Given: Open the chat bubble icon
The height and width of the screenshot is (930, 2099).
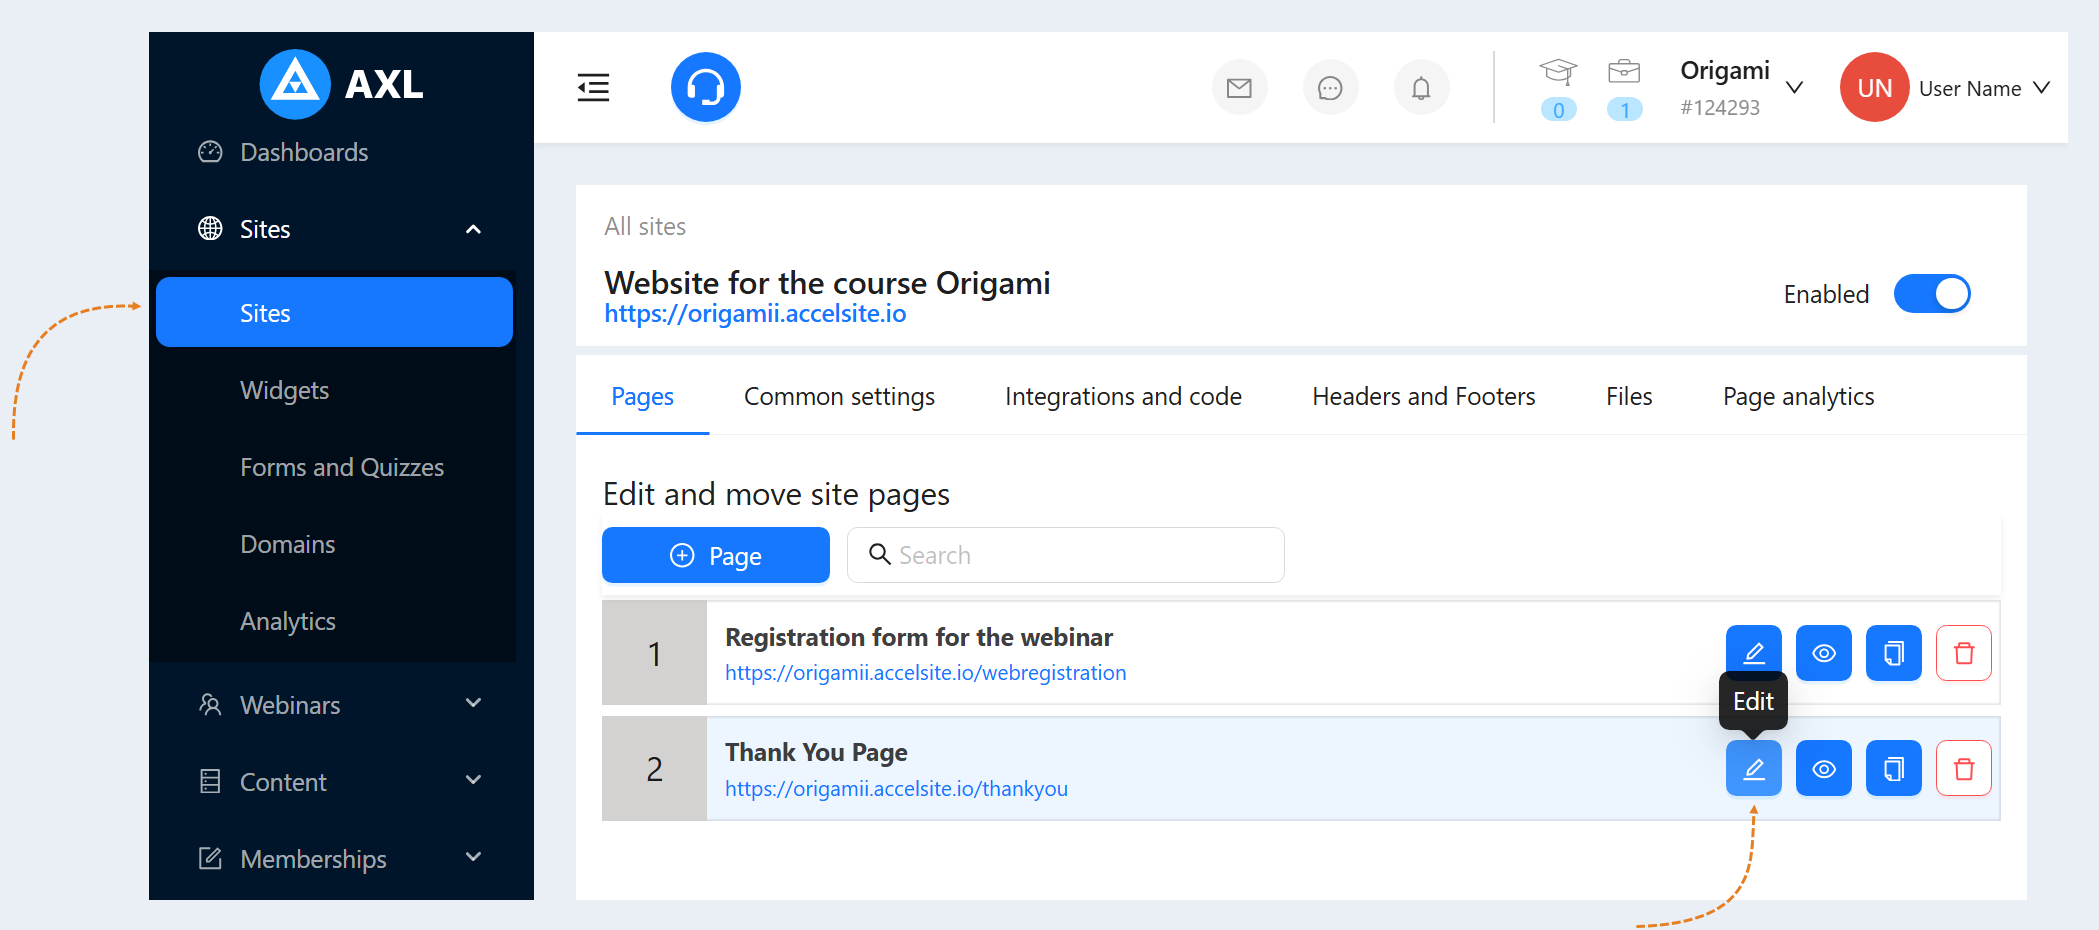Looking at the screenshot, I should click(1330, 88).
